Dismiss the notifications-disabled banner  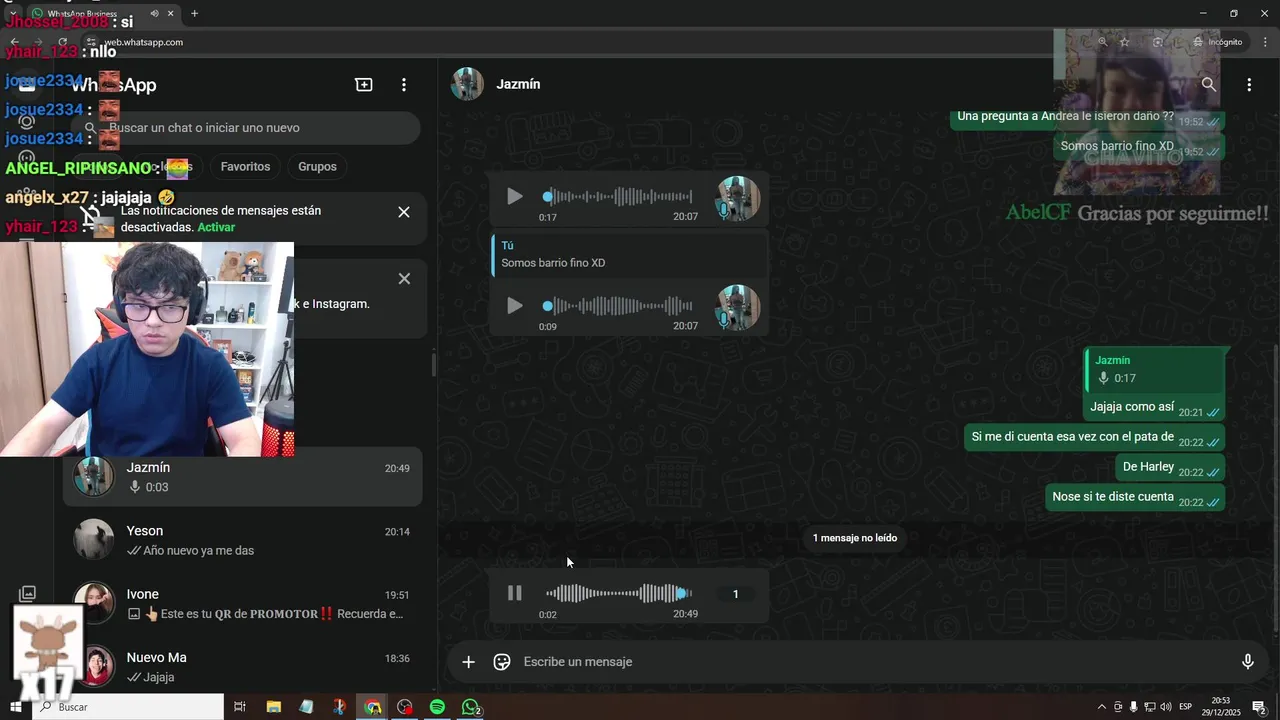pos(404,212)
